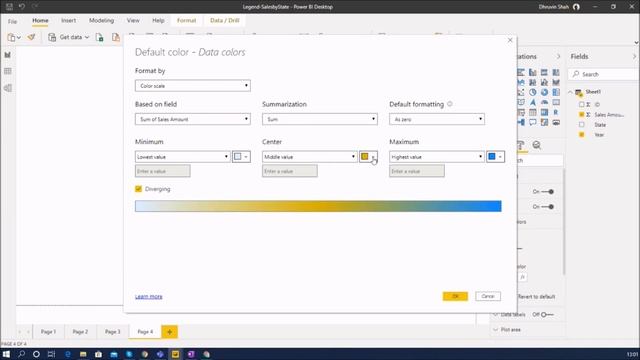Viewport: 640px width, 360px height.
Task: Collapse the Fields pane chevron
Action: (634, 56)
